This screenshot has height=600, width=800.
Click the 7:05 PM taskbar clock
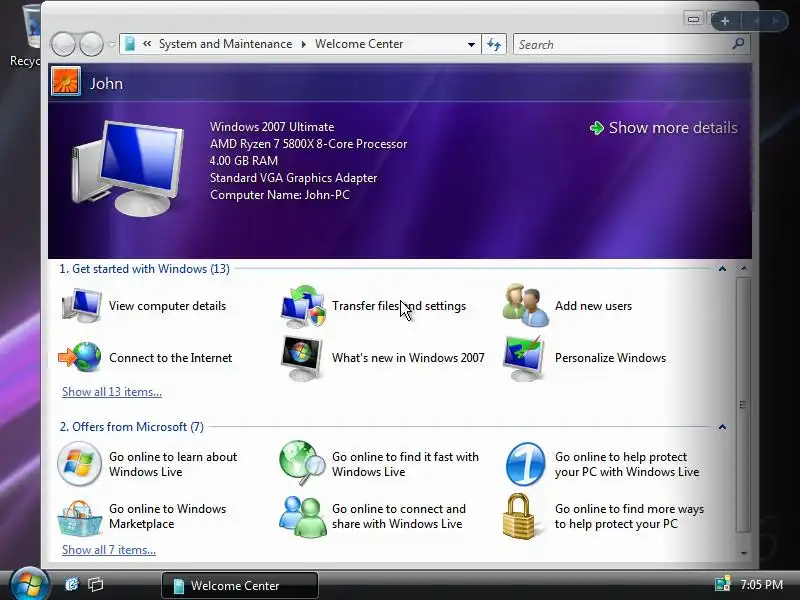761,585
